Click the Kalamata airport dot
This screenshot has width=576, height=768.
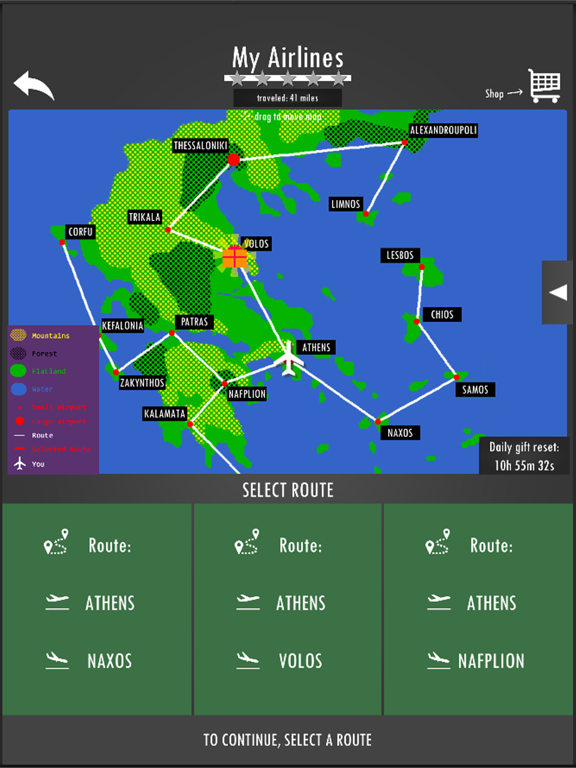tap(190, 424)
